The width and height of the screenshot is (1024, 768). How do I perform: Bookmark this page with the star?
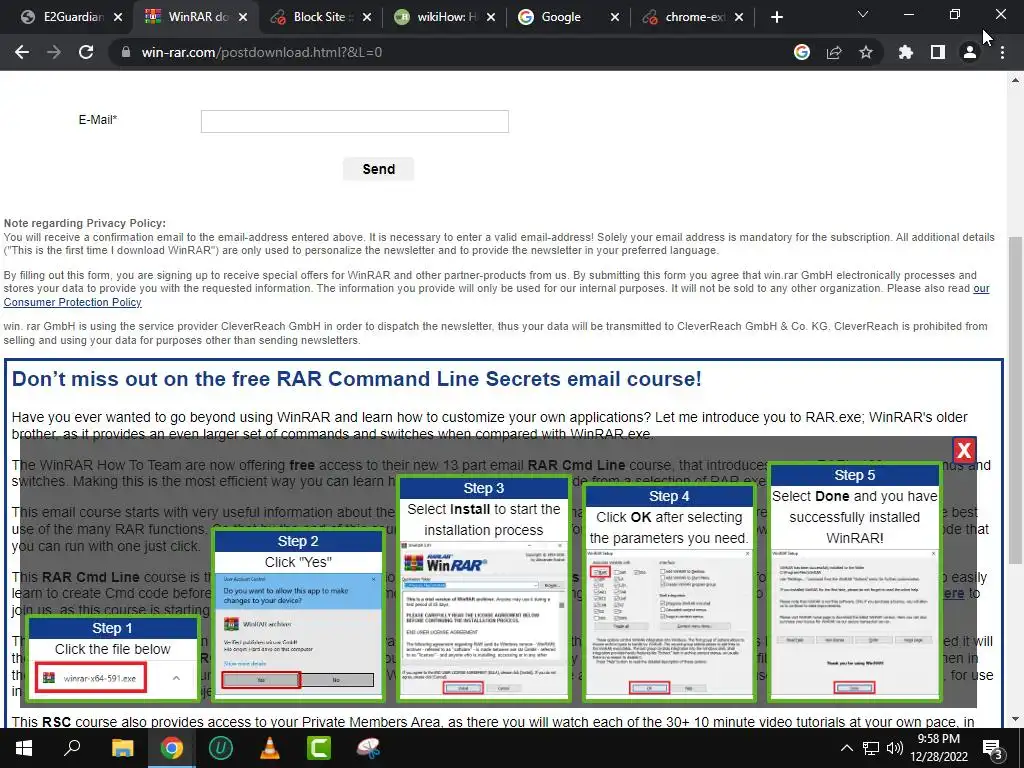pos(866,52)
